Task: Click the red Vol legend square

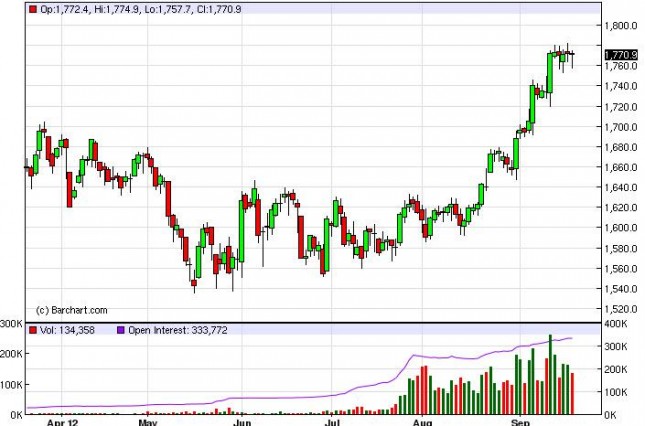Action: coord(33,330)
